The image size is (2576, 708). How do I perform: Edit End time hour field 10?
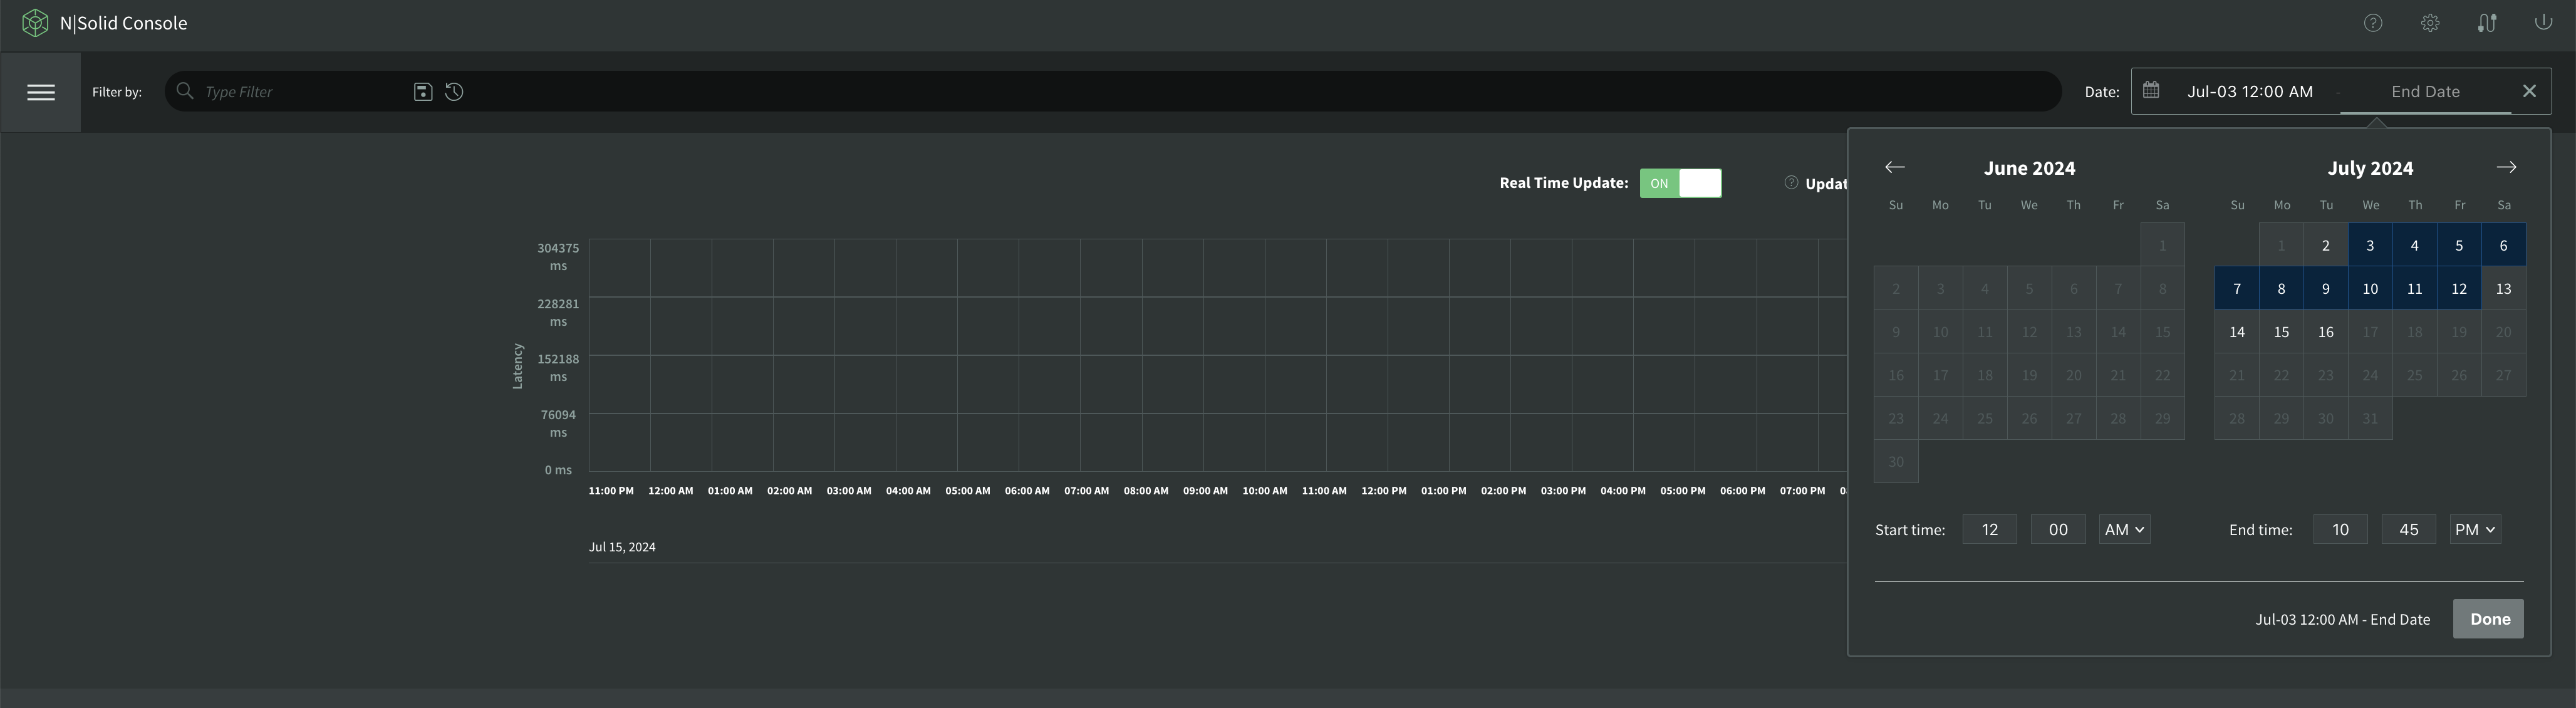pos(2340,529)
